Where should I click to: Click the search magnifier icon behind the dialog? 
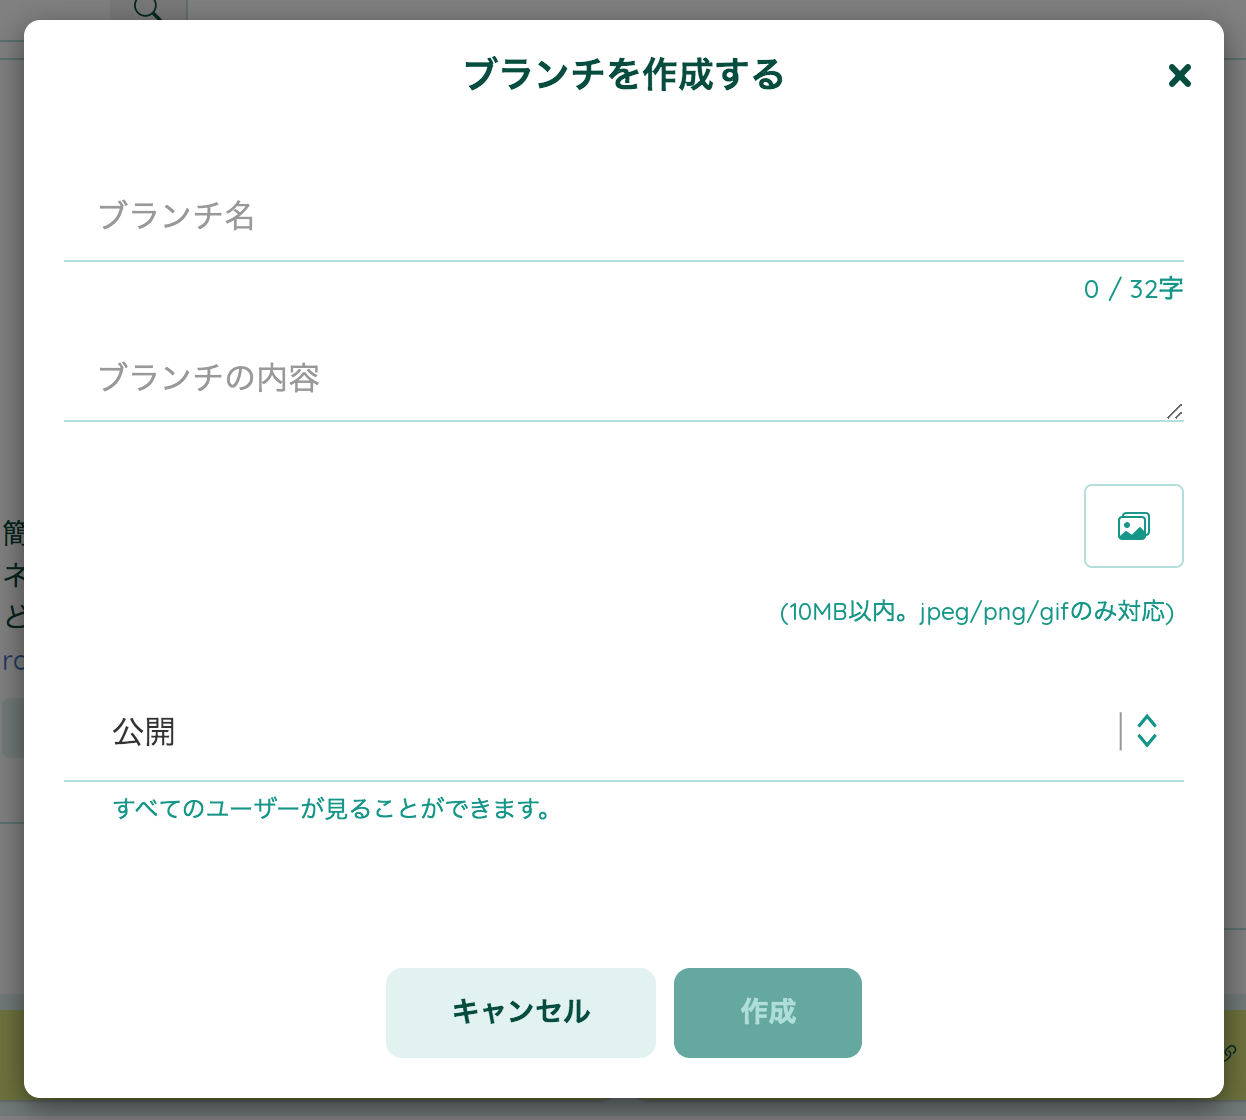148,9
